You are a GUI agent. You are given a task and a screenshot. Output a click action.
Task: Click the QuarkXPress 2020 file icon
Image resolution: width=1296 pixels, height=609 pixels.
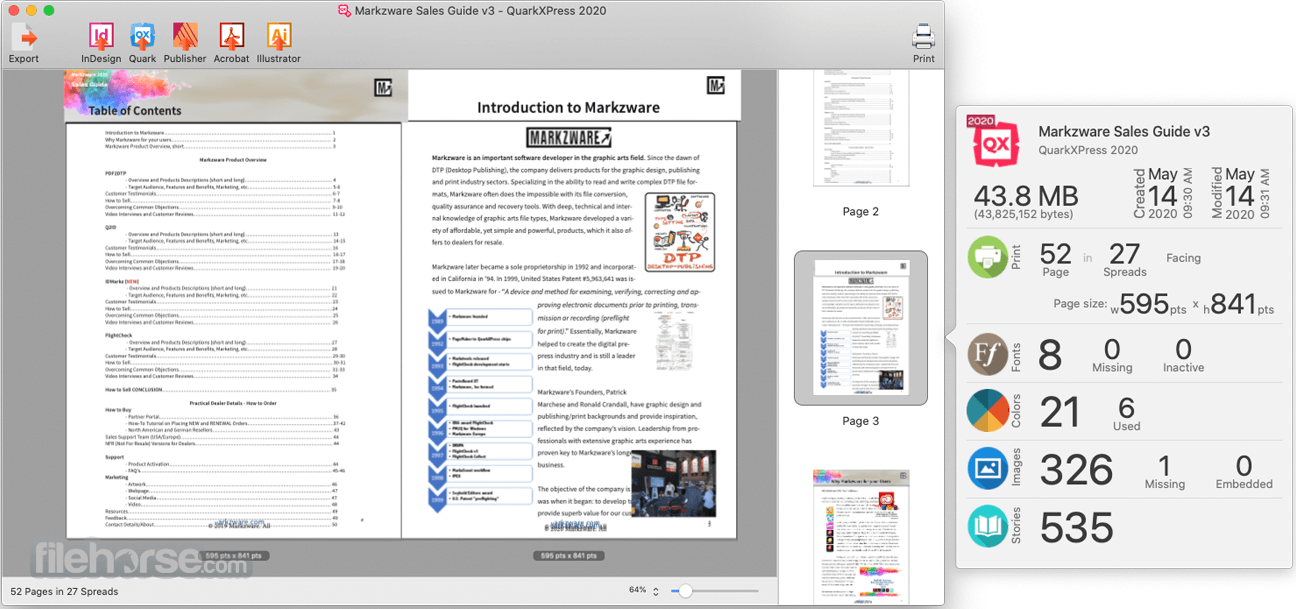(992, 140)
